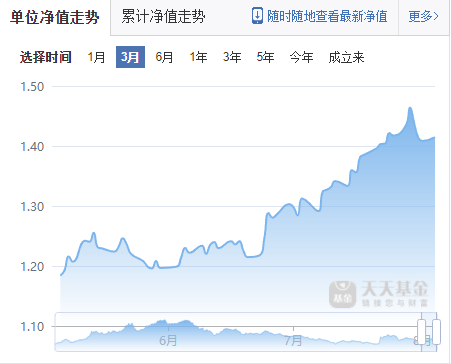This screenshot has height=364, width=451.
Task: Click the 1.40 axis label
Action: tap(32, 146)
